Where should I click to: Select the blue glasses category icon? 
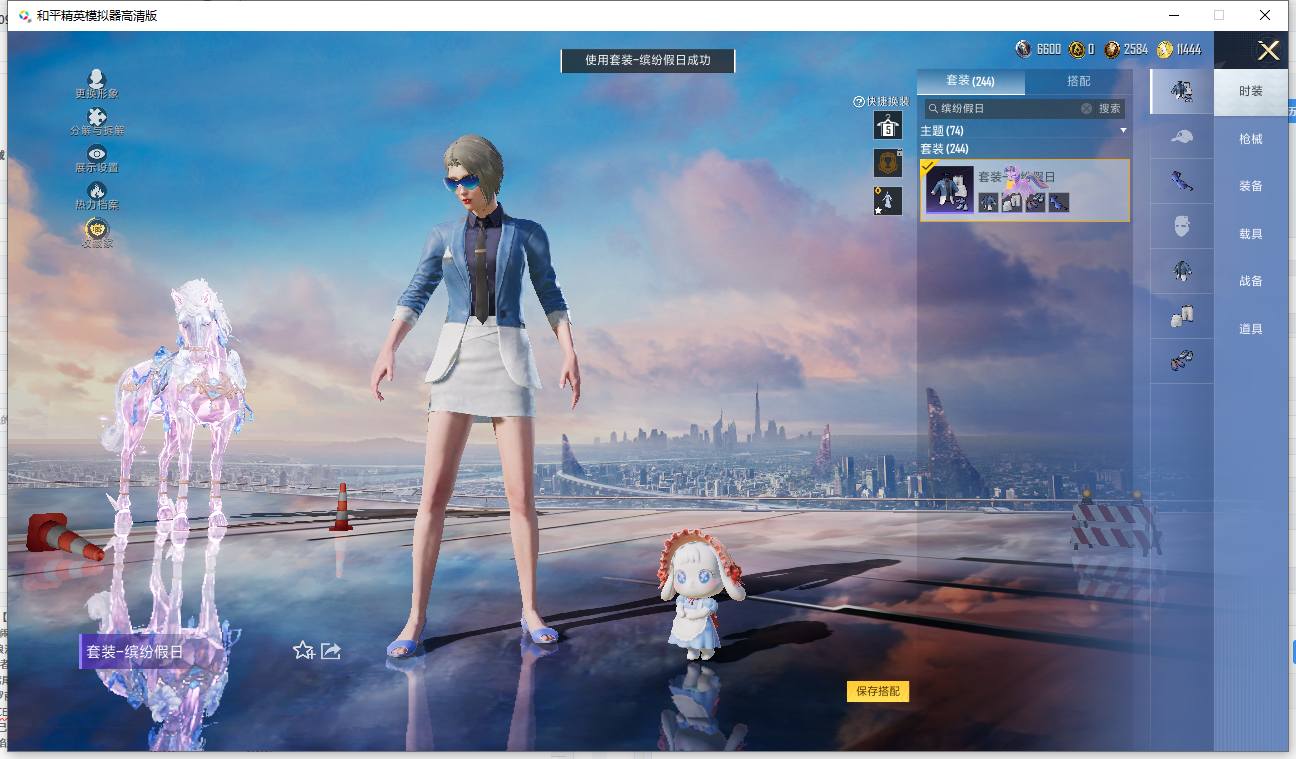[1181, 181]
